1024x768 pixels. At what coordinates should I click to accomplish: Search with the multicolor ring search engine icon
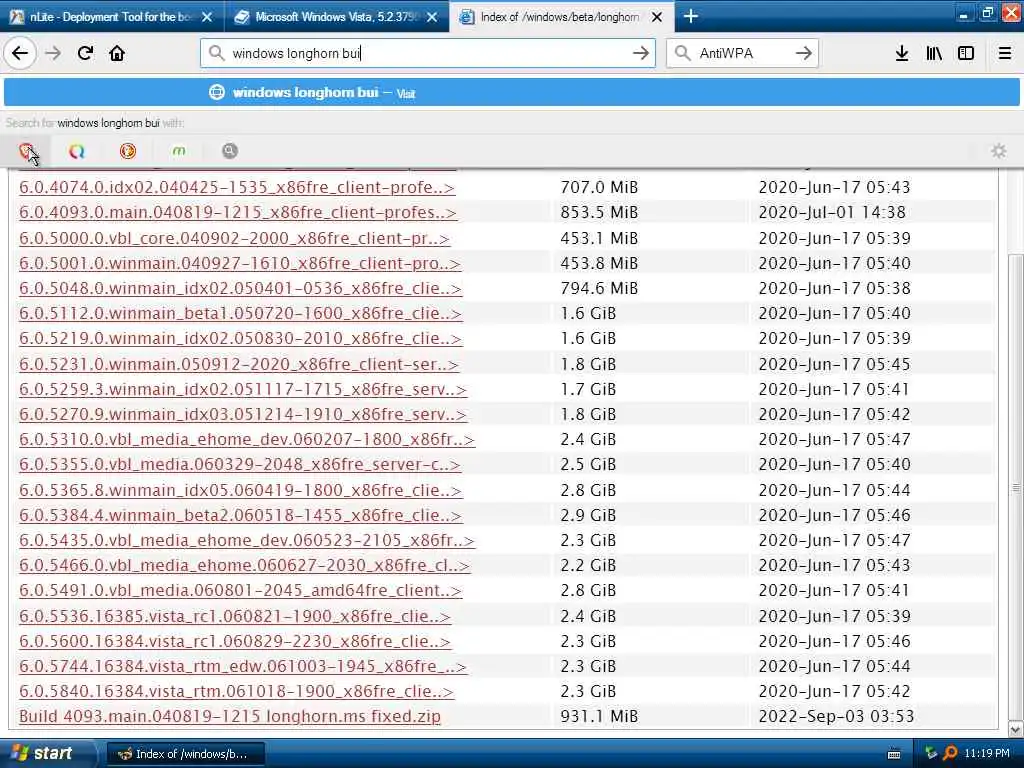76,151
